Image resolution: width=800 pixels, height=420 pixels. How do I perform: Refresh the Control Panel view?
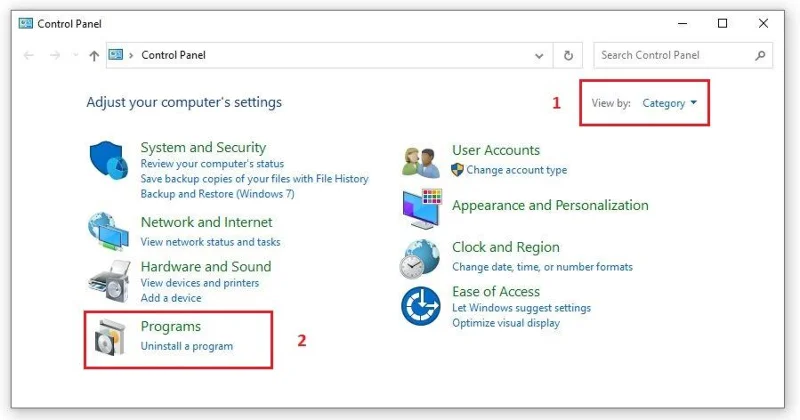(x=568, y=56)
